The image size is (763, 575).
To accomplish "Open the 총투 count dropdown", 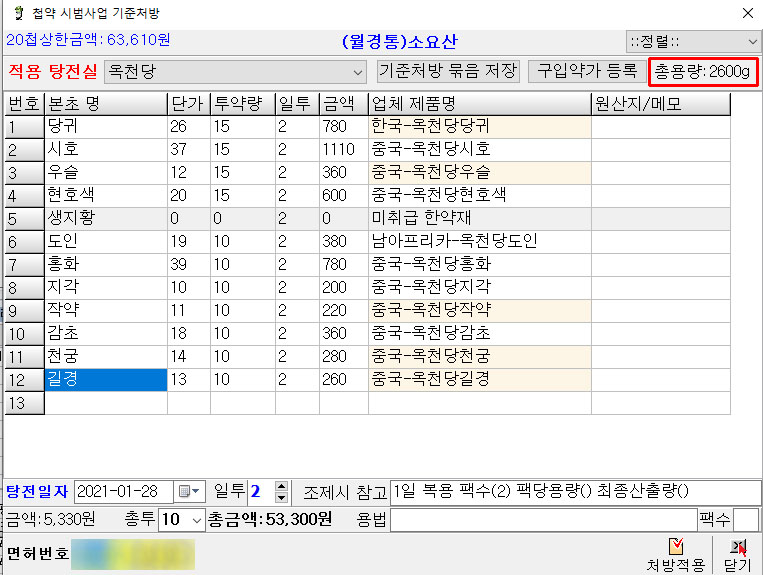I will [x=196, y=519].
